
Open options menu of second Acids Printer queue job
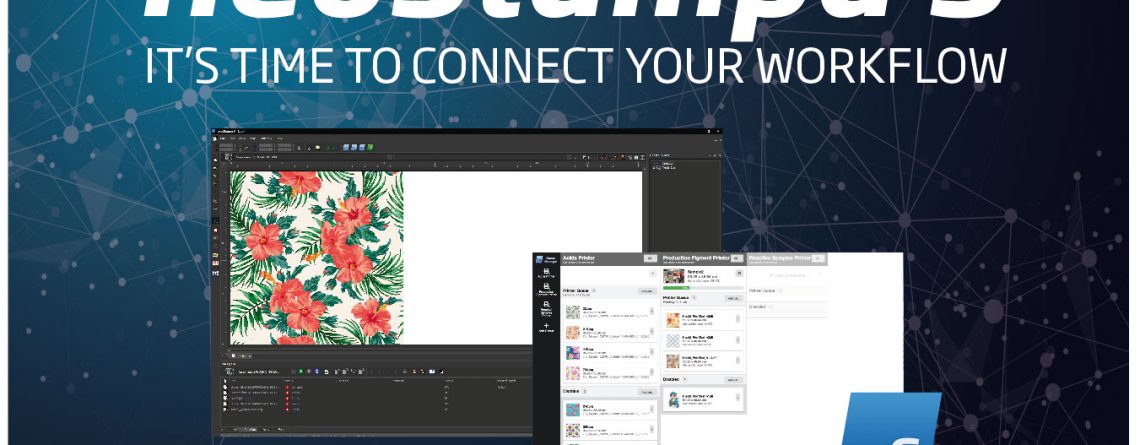[651, 332]
